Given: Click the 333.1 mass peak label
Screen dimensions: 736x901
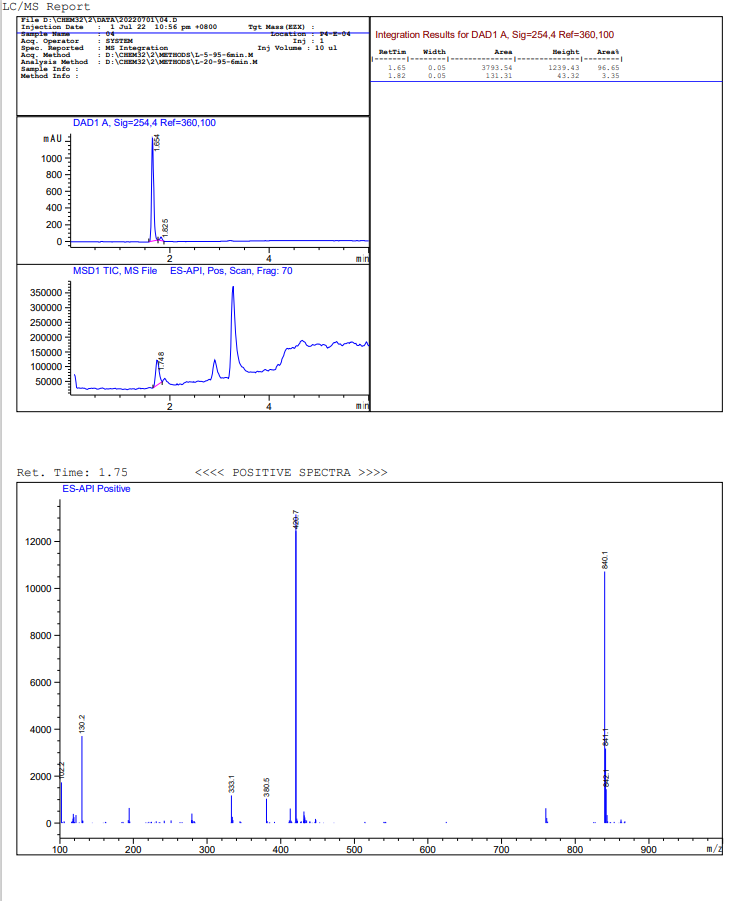Looking at the screenshot, I should pos(231,784).
